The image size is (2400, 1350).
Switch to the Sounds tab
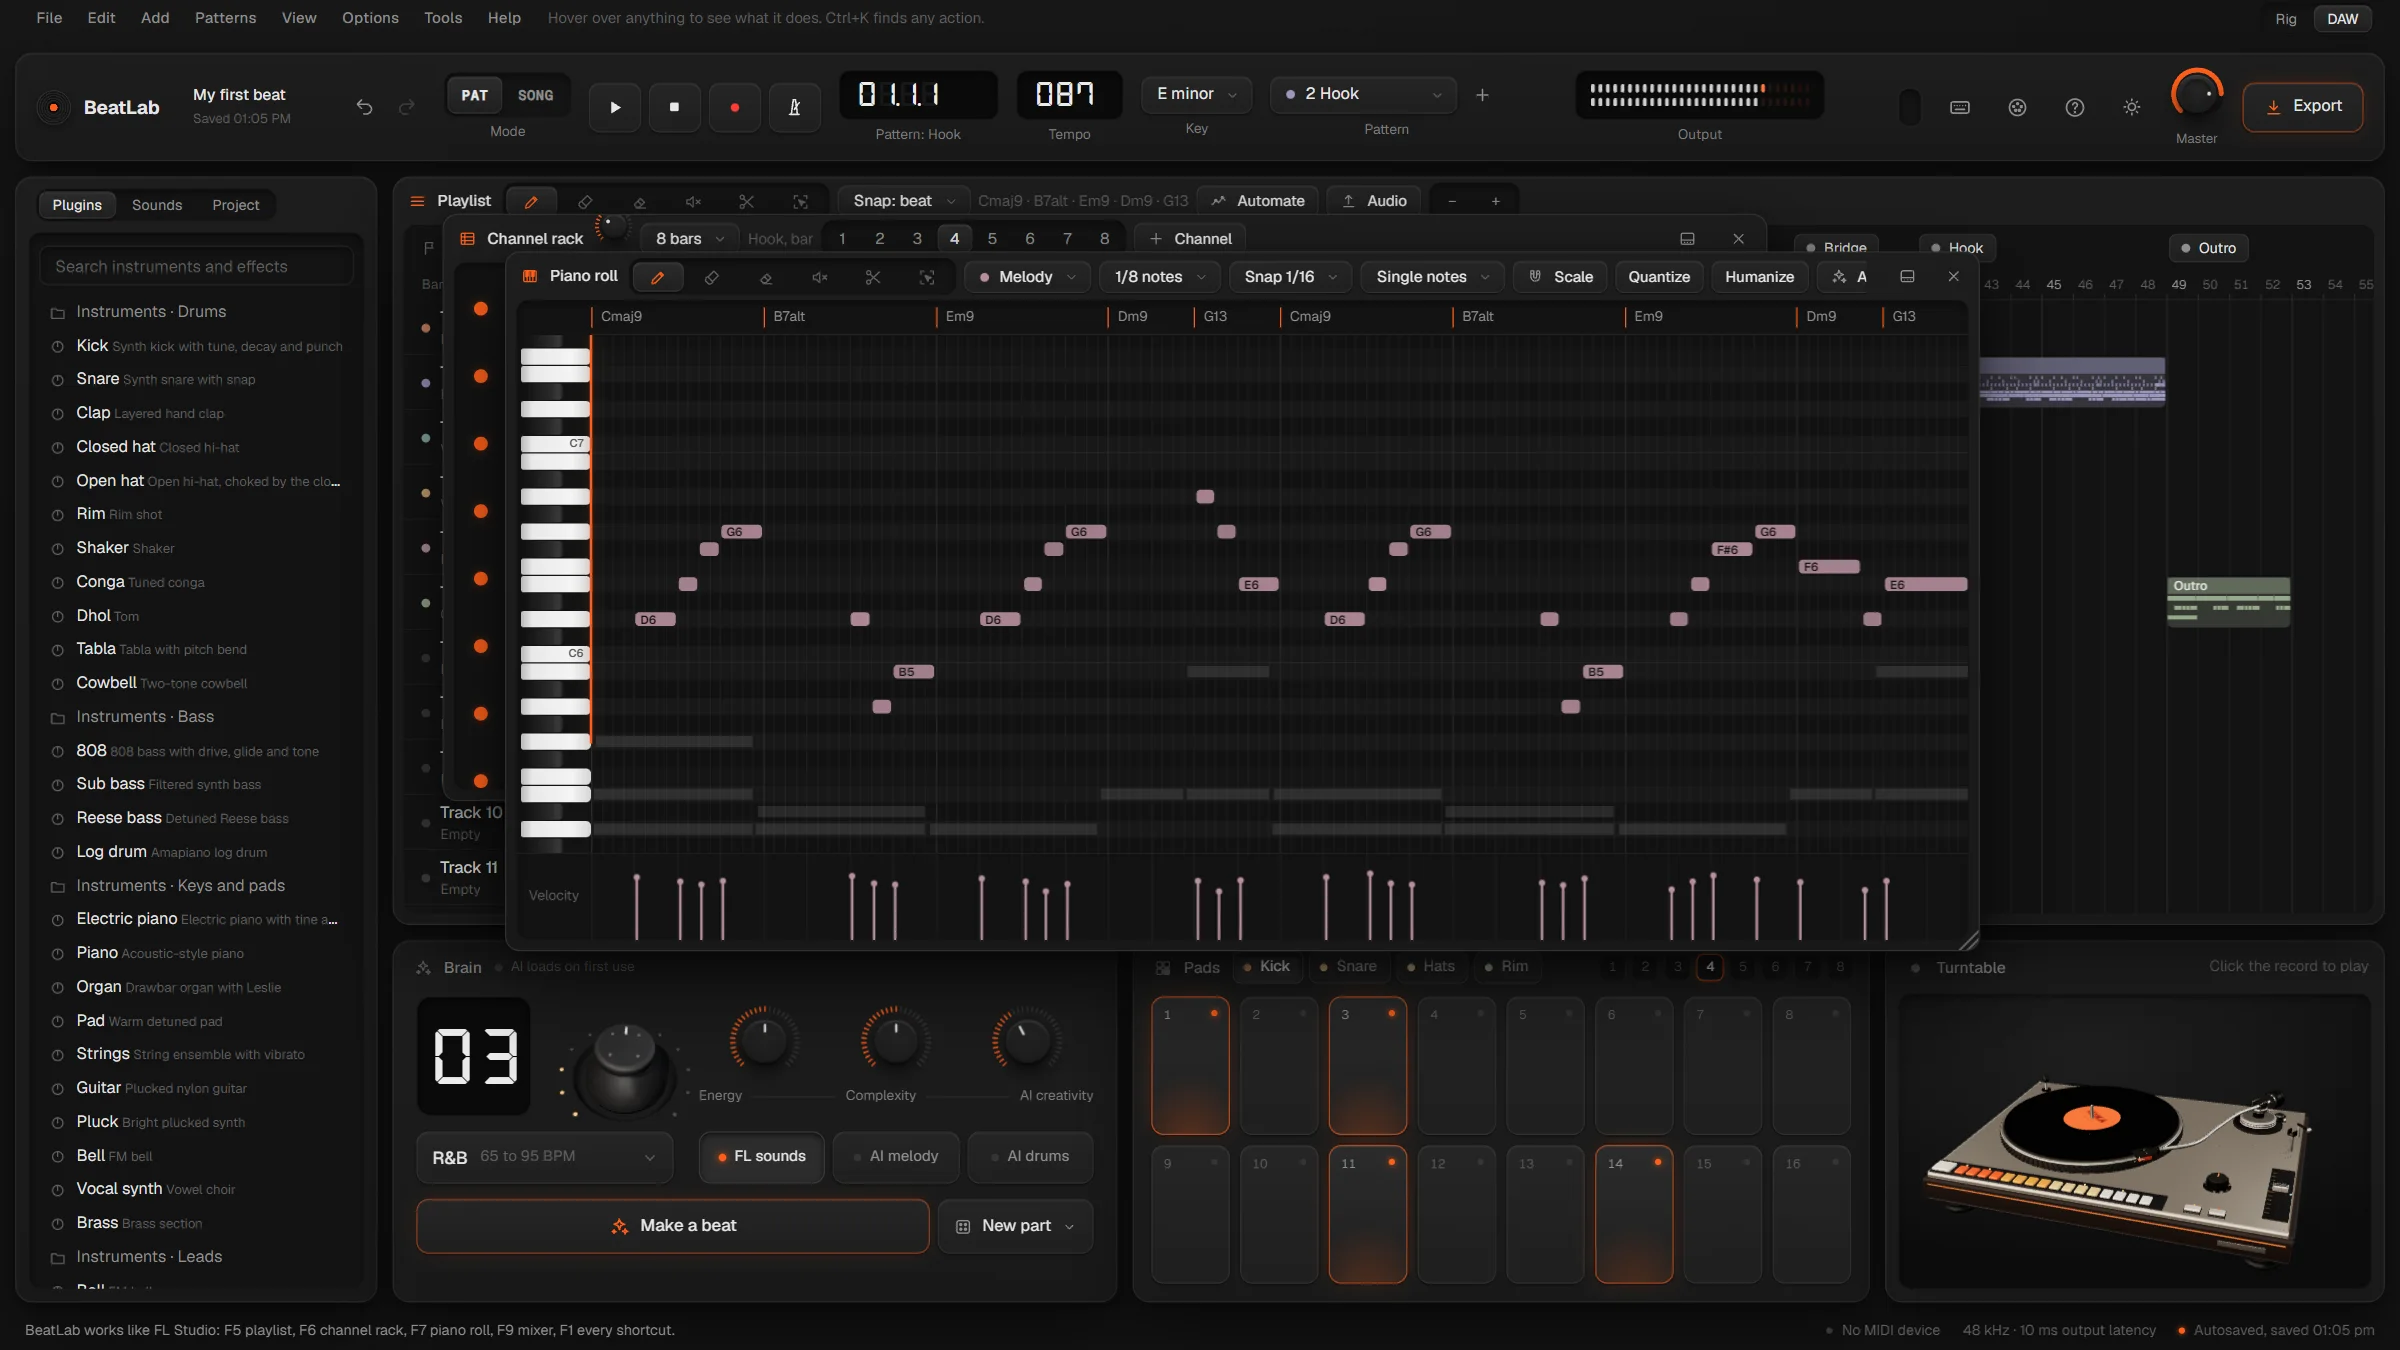pos(157,205)
